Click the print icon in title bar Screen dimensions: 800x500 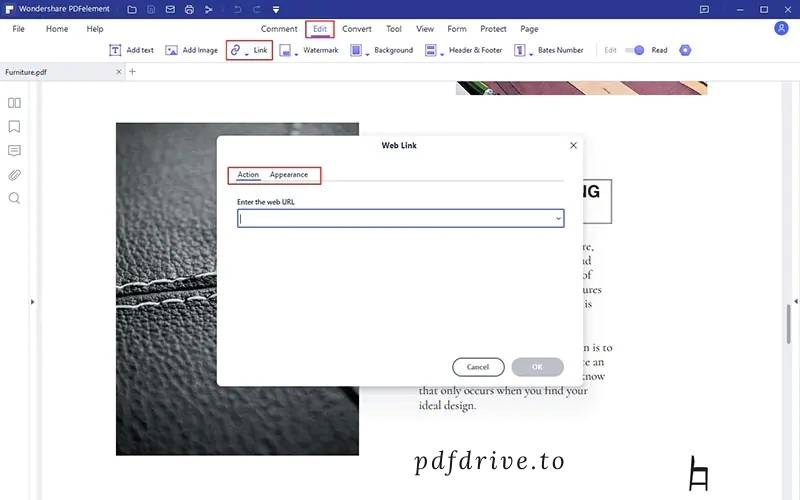tap(189, 9)
